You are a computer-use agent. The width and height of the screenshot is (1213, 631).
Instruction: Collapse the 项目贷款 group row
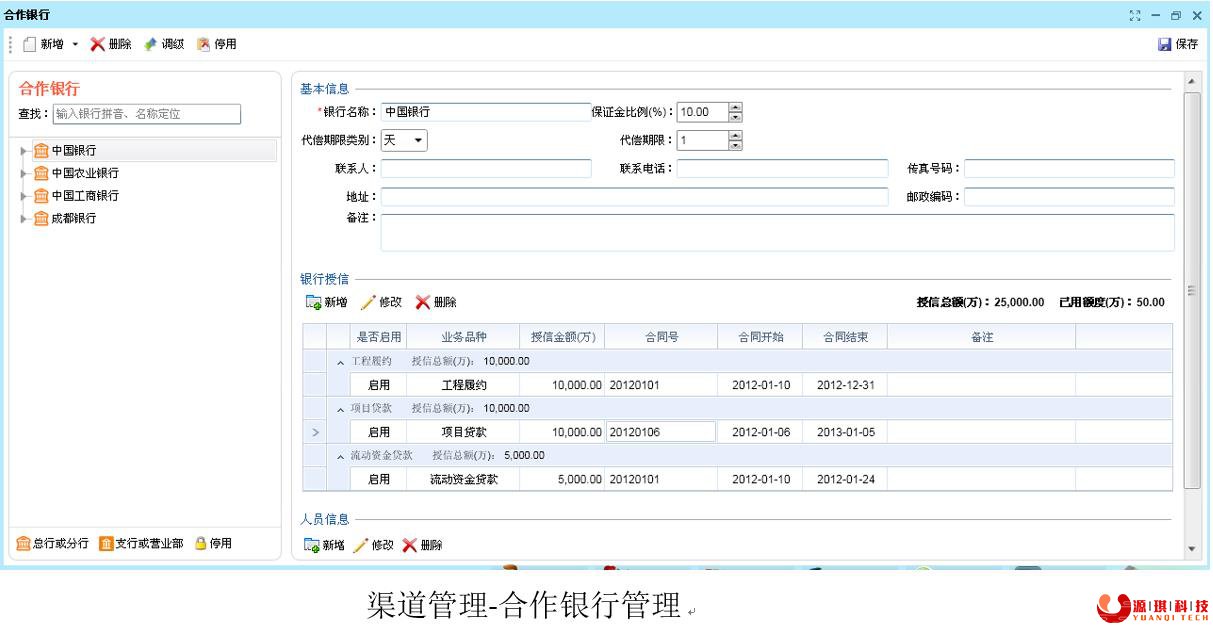tap(340, 408)
